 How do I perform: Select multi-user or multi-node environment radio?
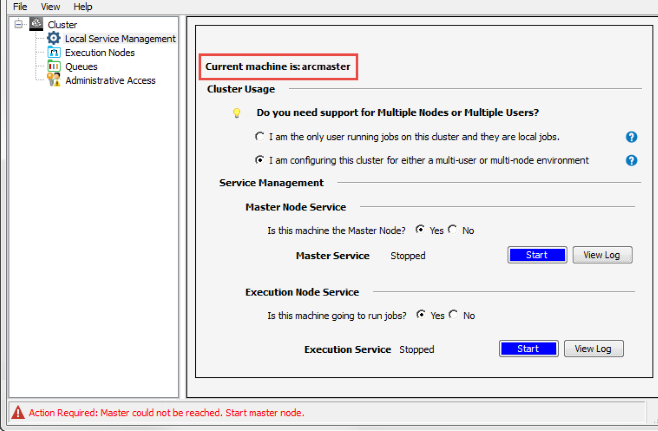click(260, 160)
